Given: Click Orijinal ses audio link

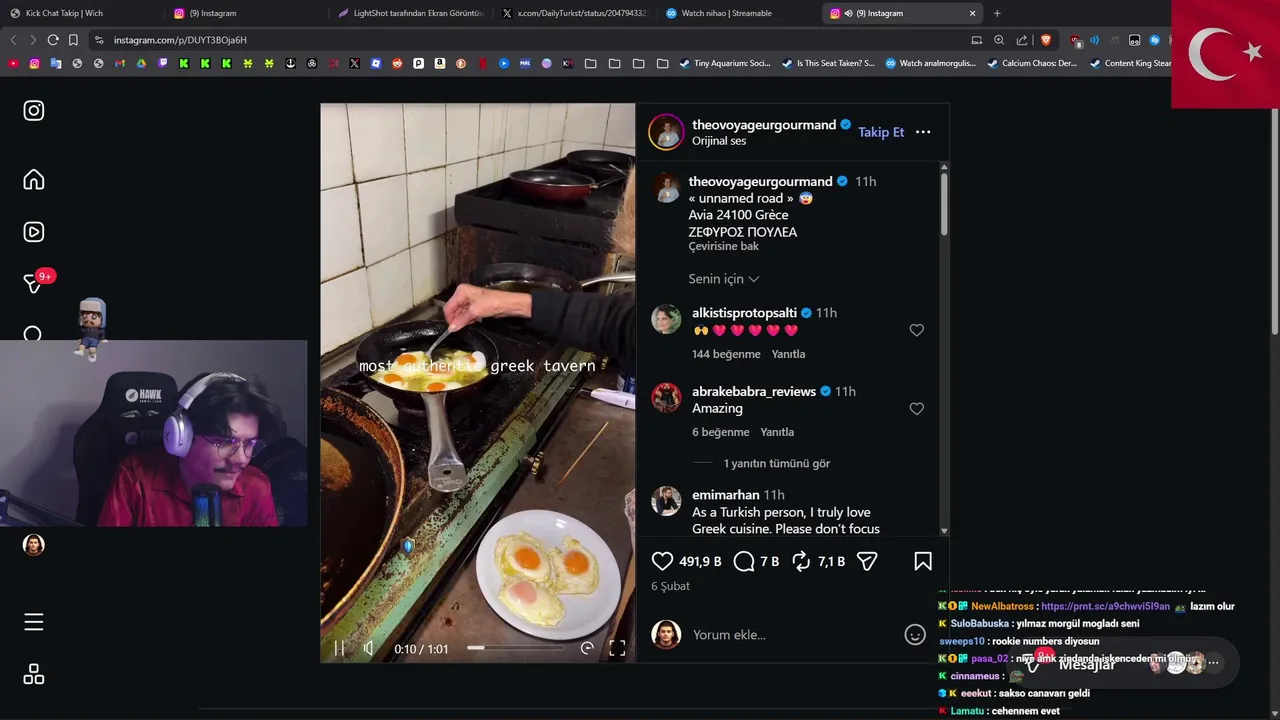Looking at the screenshot, I should 719,141.
